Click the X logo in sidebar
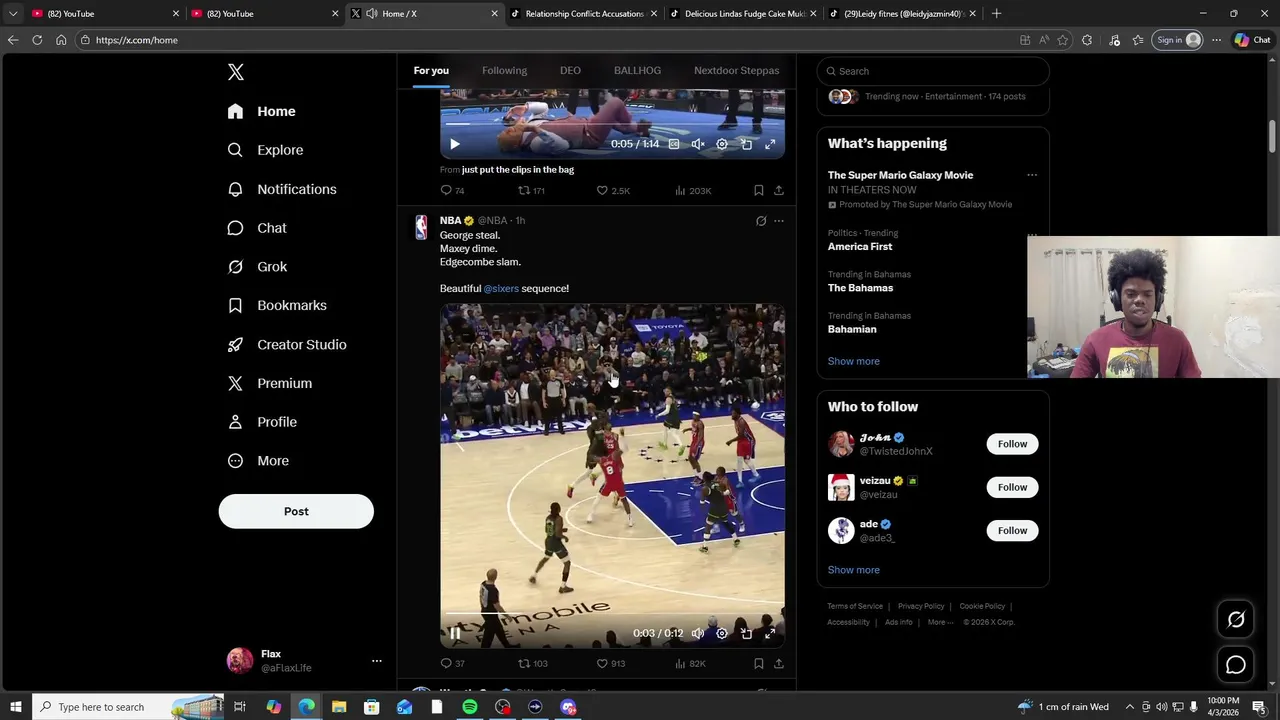This screenshot has width=1280, height=720. pyautogui.click(x=236, y=72)
